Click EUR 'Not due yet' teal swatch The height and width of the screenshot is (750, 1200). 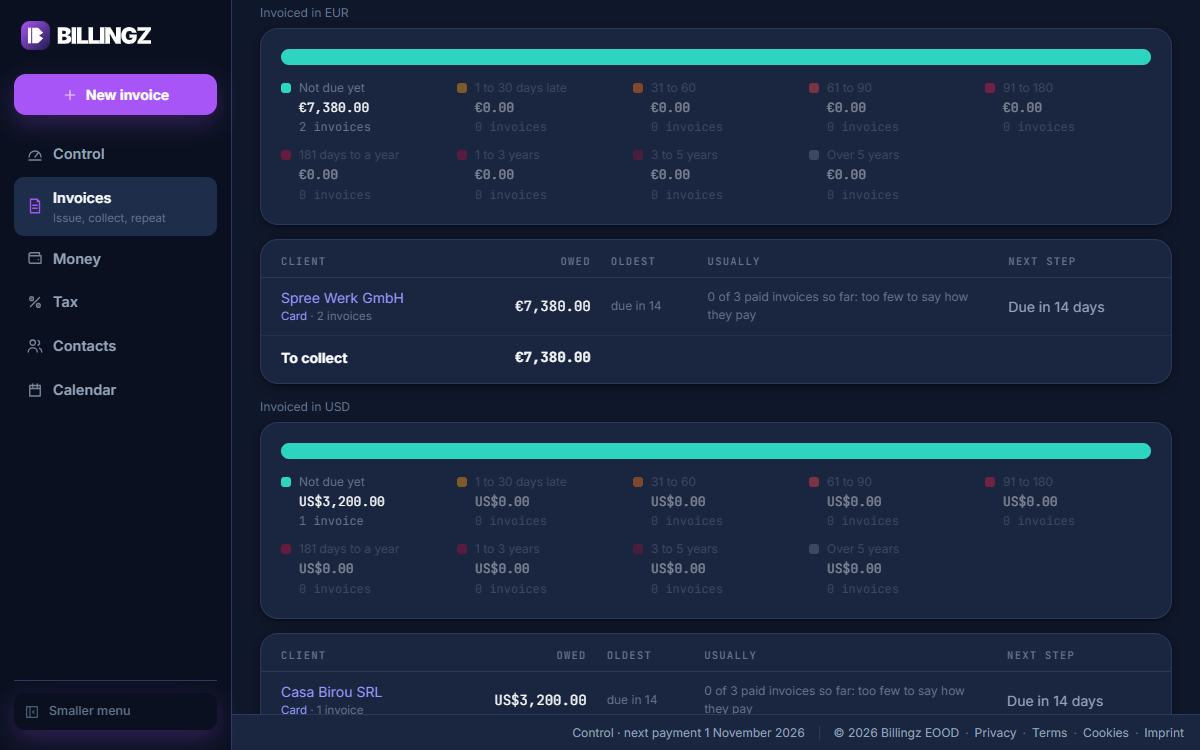coord(286,88)
